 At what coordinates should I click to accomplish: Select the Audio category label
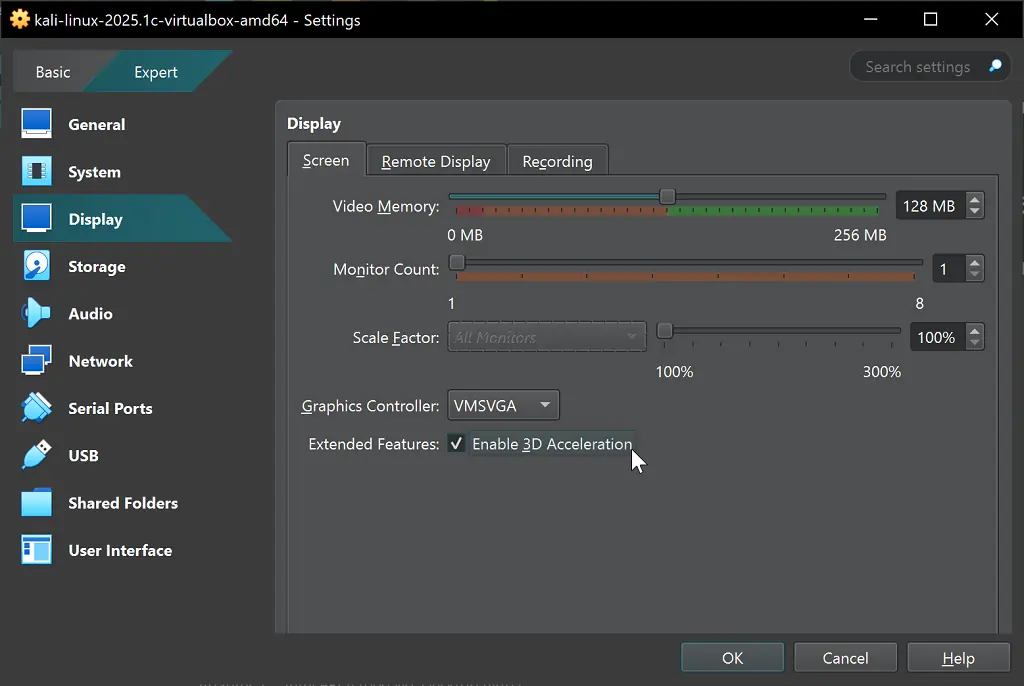point(90,314)
